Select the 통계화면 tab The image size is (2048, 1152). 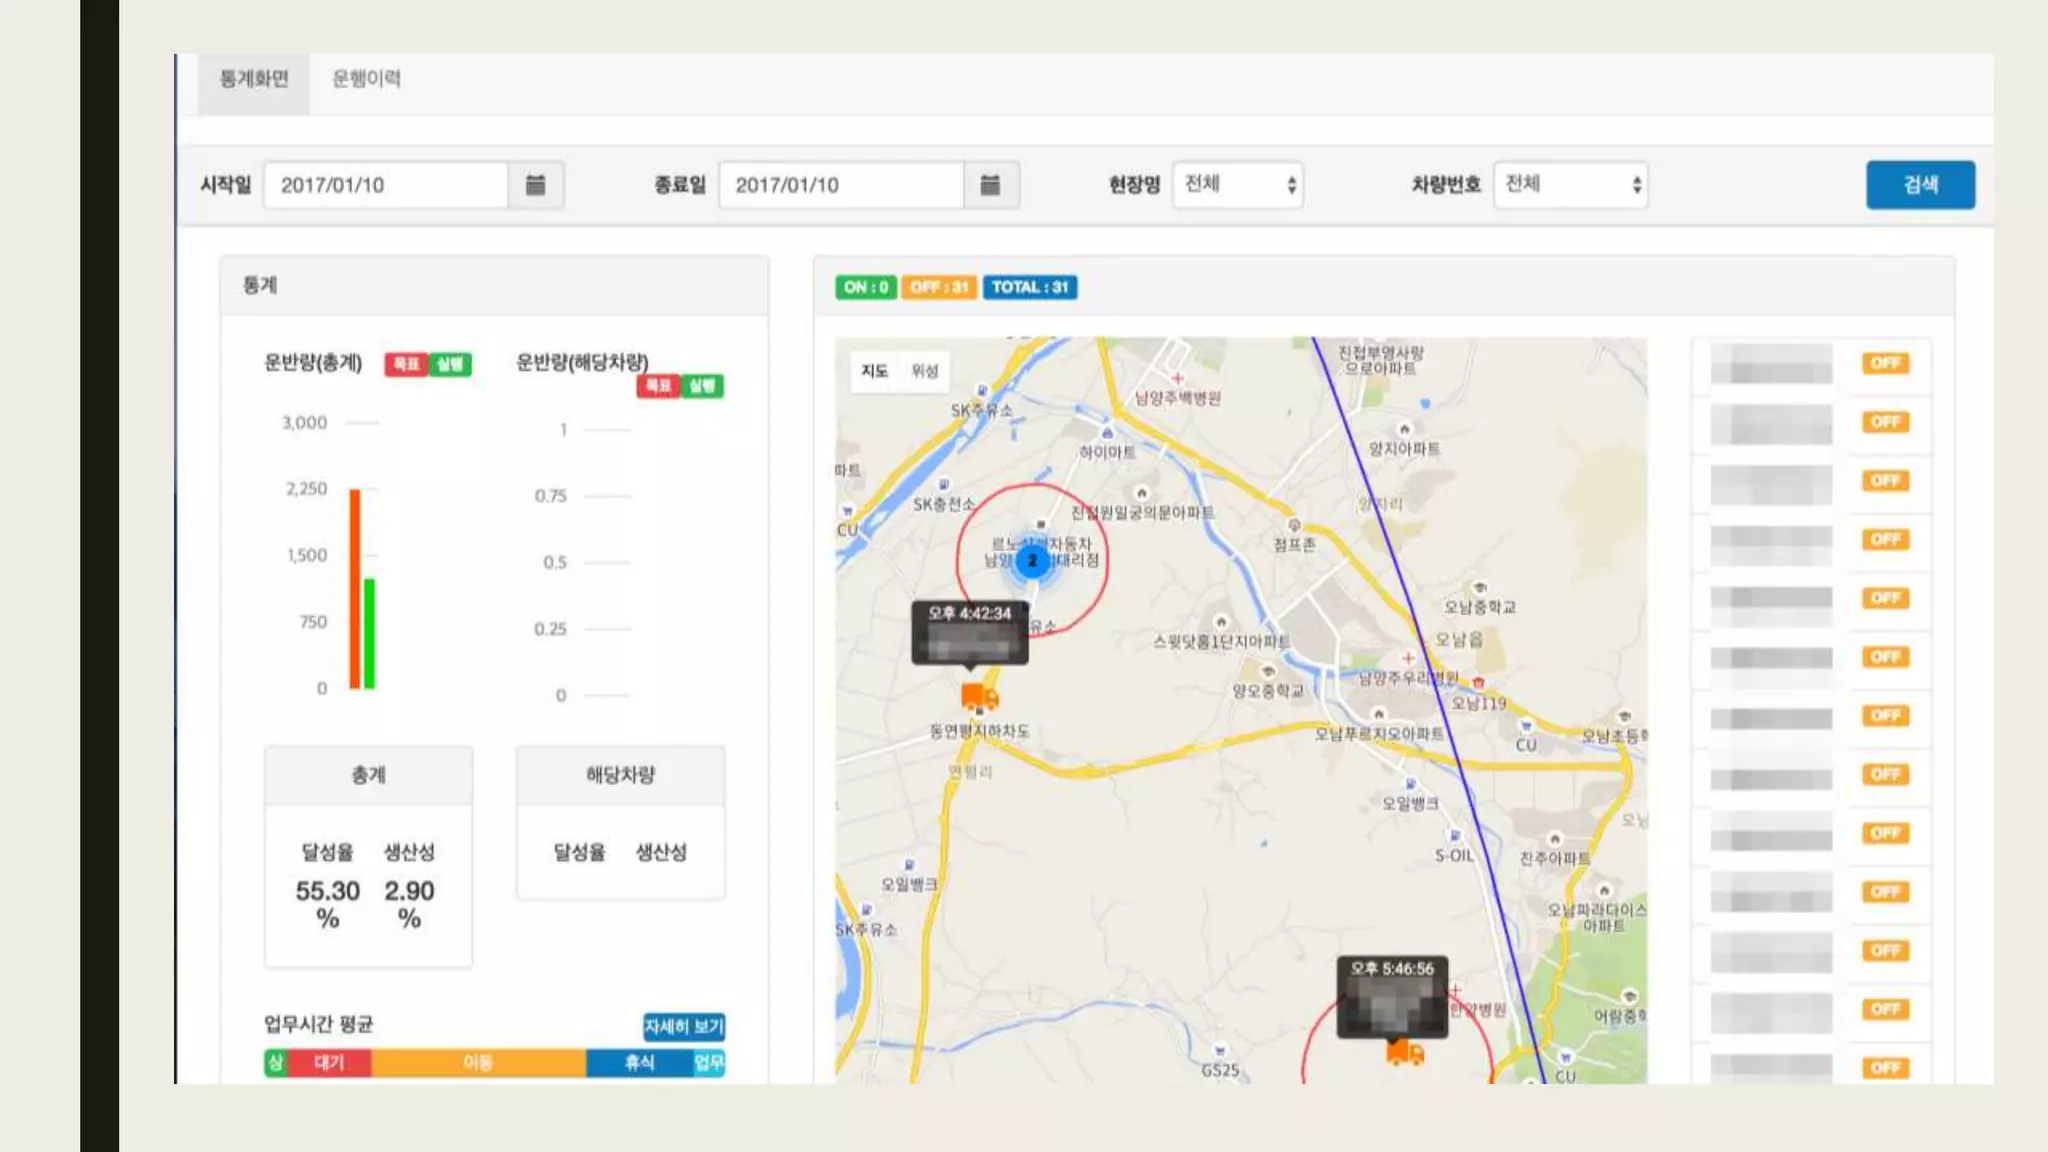click(254, 79)
